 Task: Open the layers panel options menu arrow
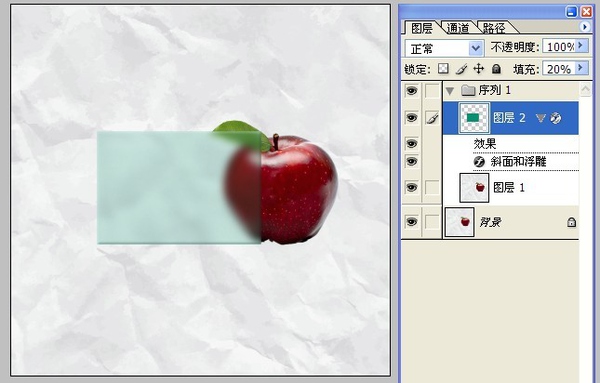coord(584,27)
